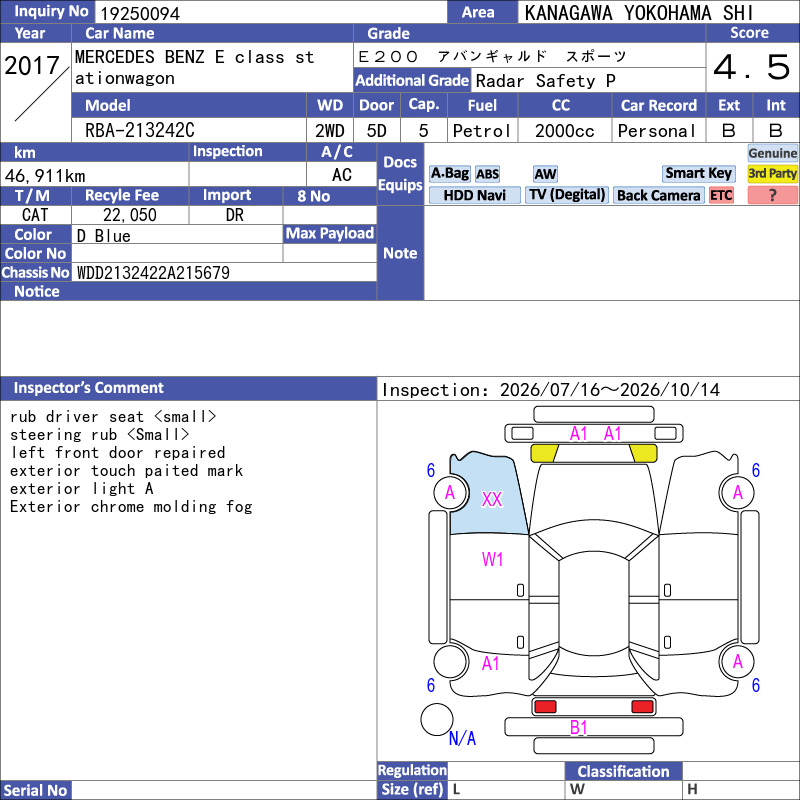800x800 pixels.
Task: Click the empty Color No field
Action: point(177,253)
